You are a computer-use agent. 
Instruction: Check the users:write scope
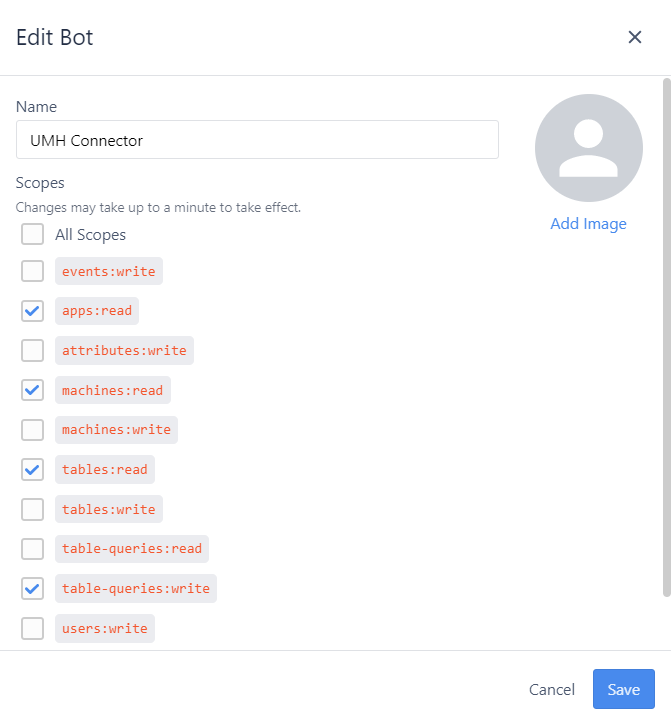point(32,628)
